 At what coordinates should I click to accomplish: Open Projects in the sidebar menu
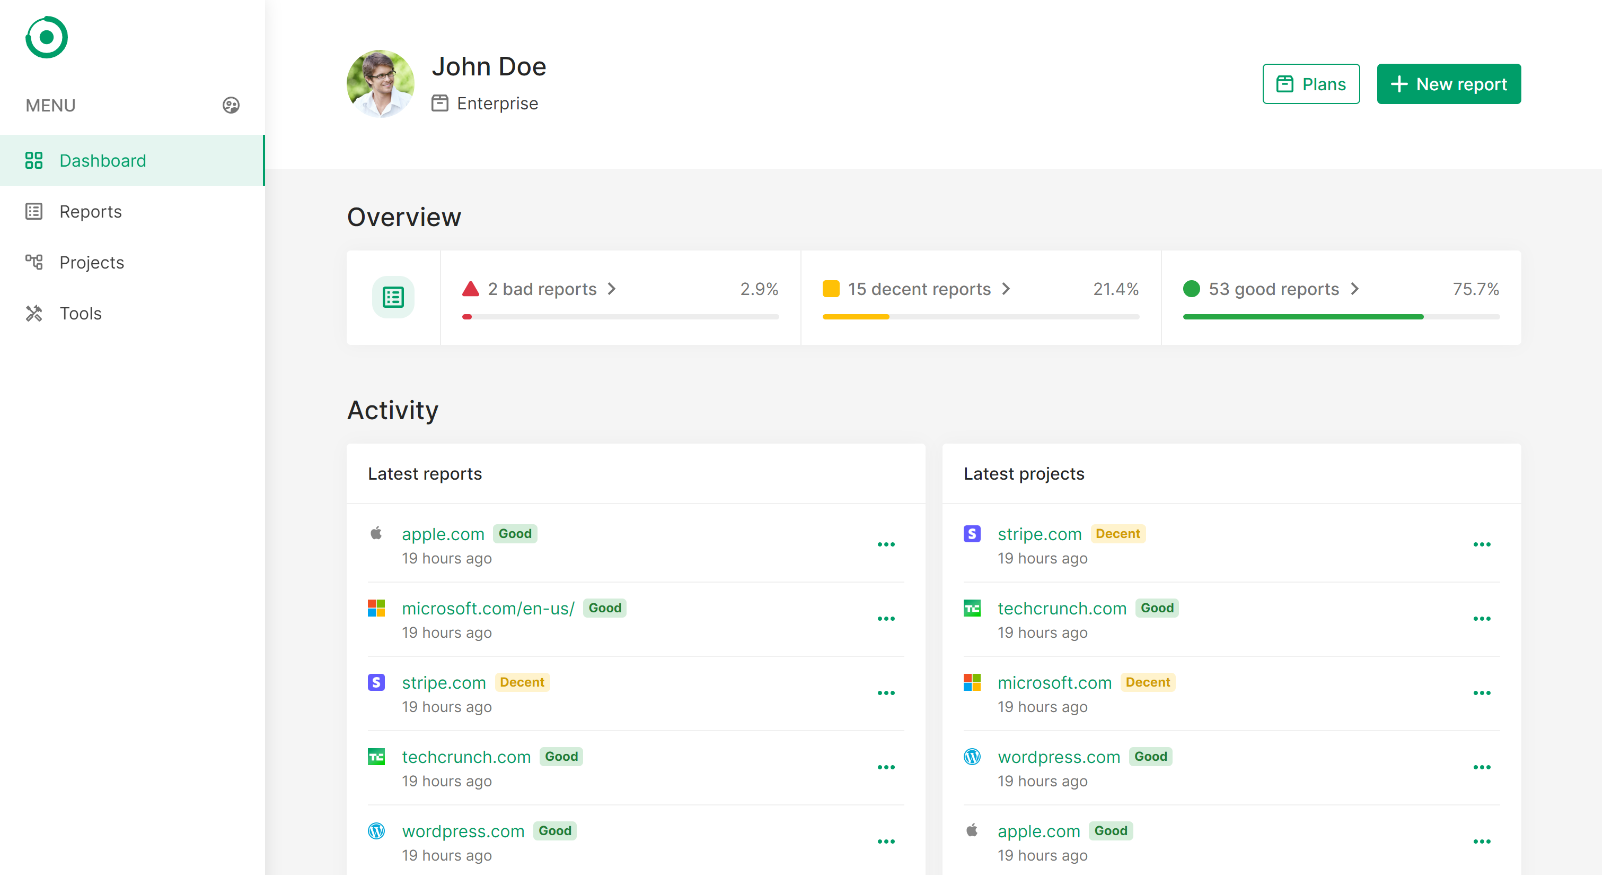point(132,263)
